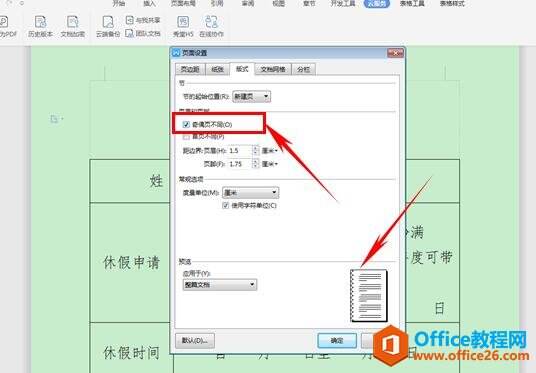Select the 版式 tab
This screenshot has width=536, height=373.
pos(242,69)
